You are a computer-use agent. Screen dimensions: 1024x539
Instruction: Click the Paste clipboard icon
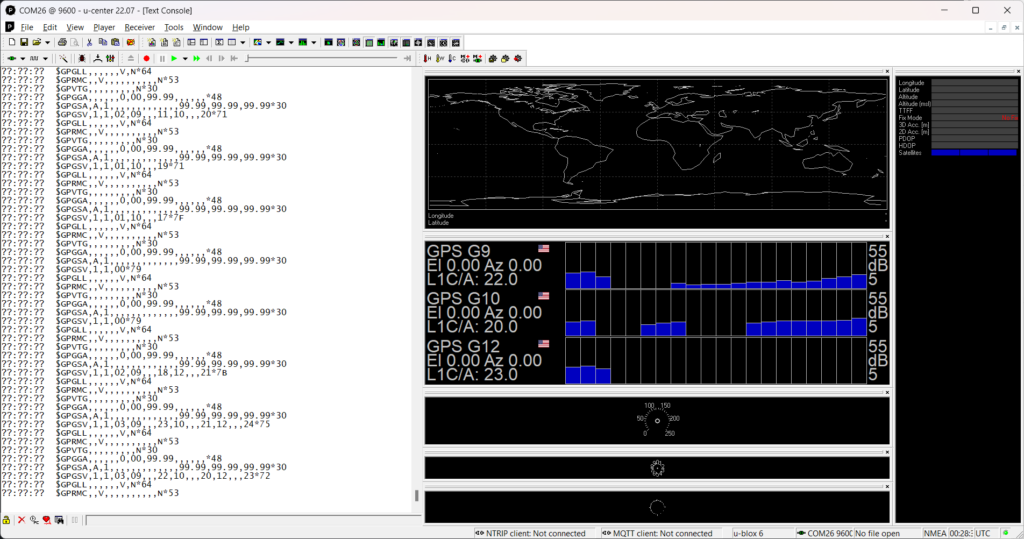pos(115,42)
